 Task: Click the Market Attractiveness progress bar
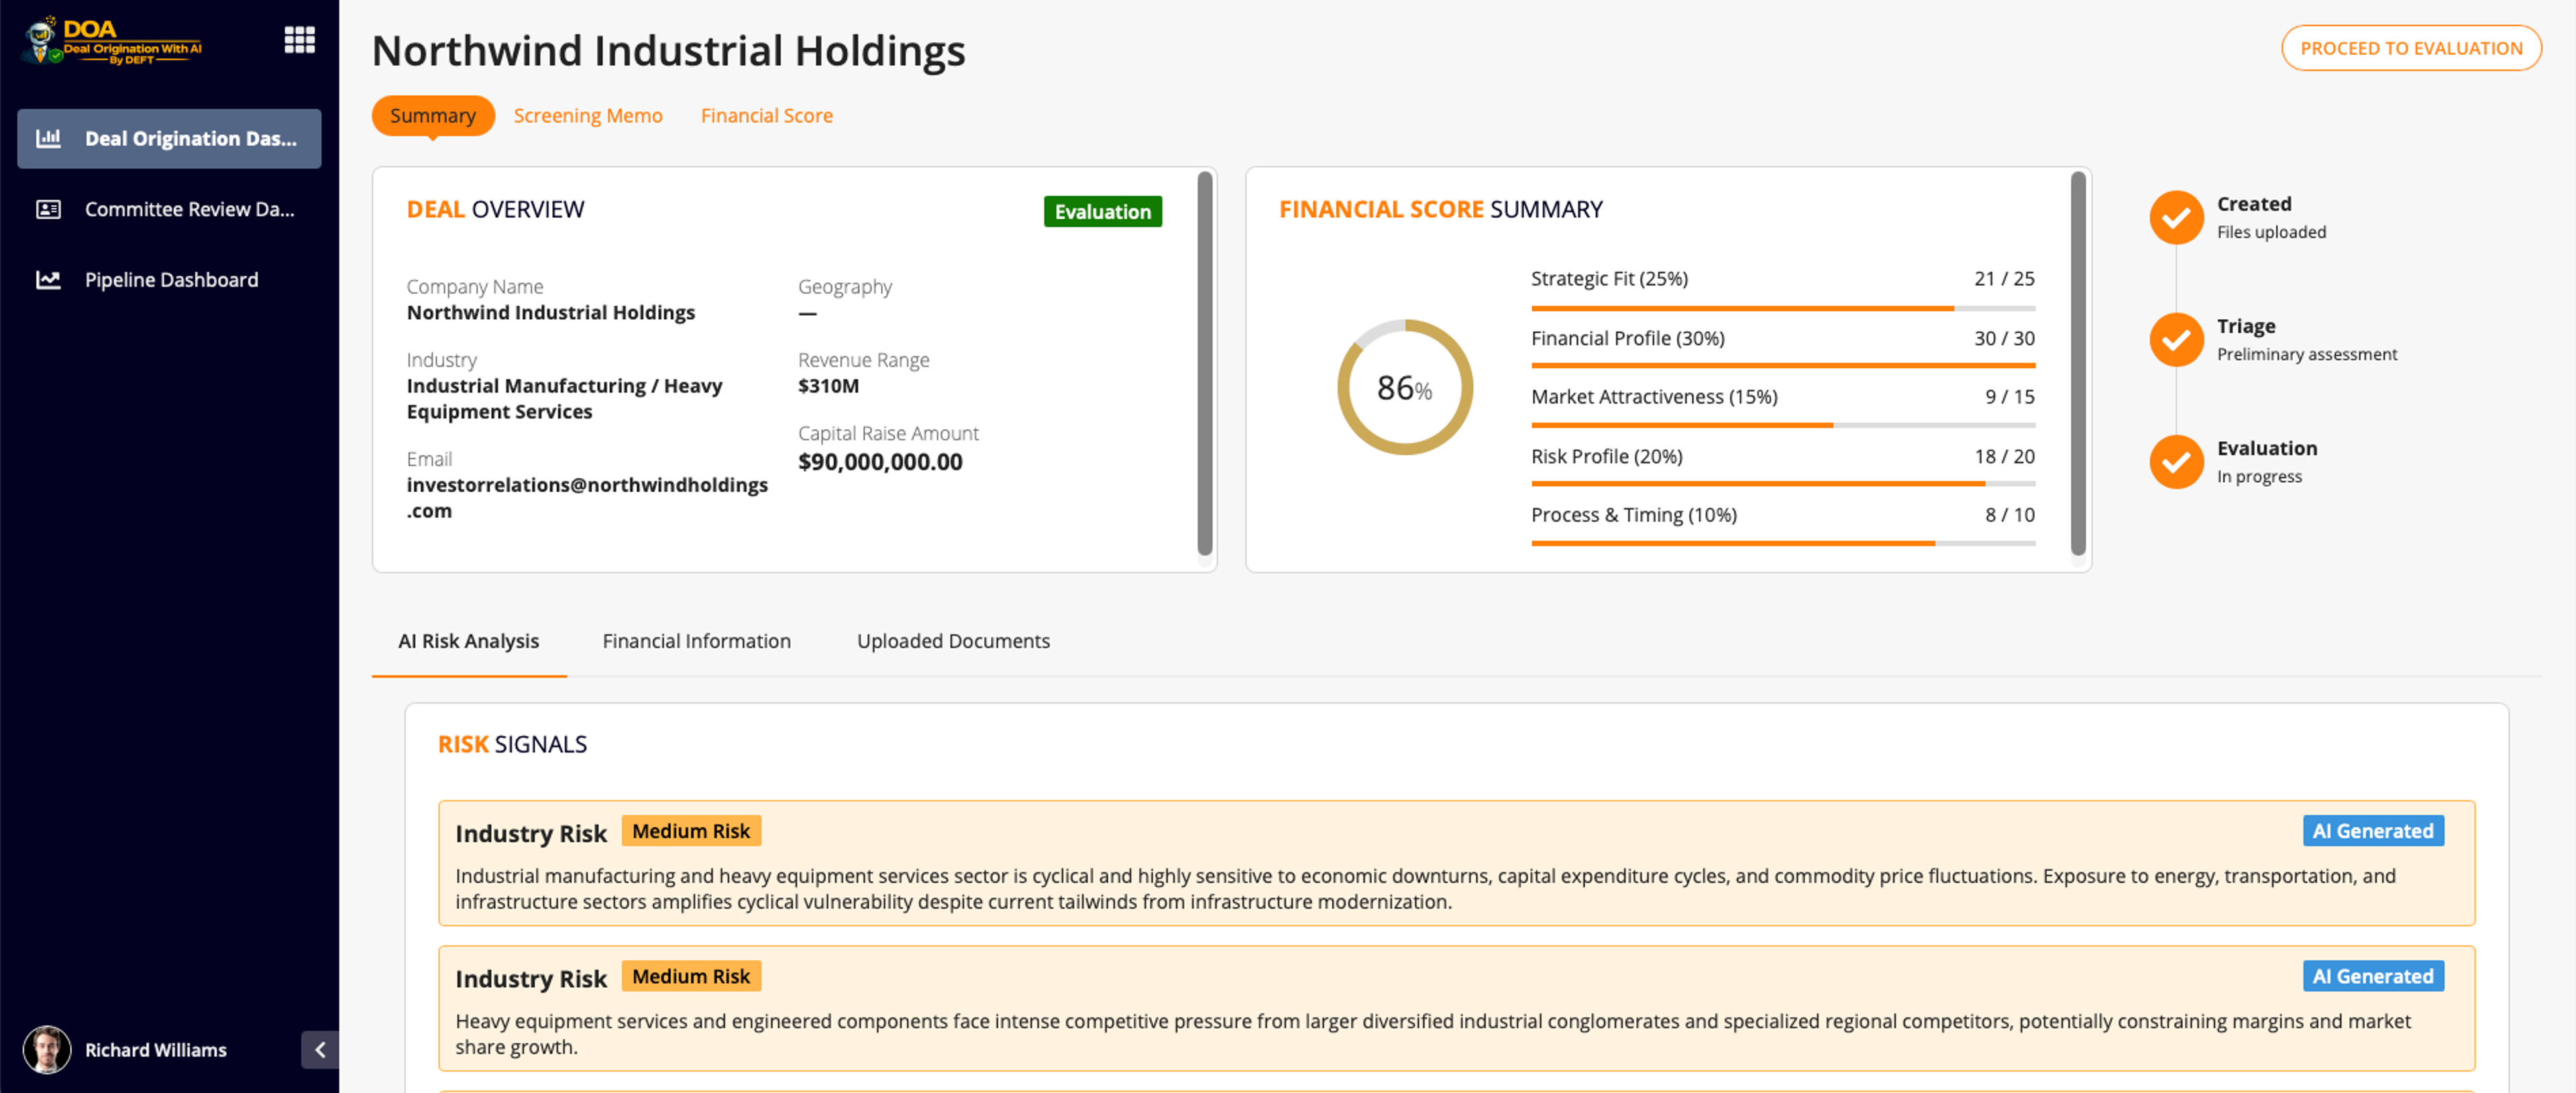tap(1783, 425)
